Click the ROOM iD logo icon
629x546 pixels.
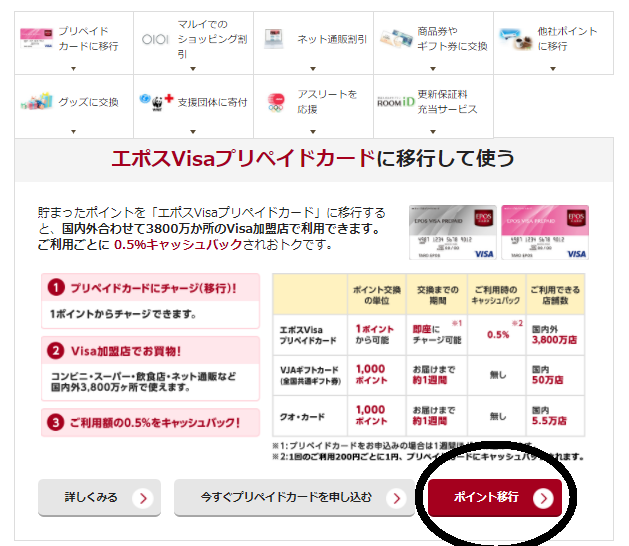[x=396, y=102]
